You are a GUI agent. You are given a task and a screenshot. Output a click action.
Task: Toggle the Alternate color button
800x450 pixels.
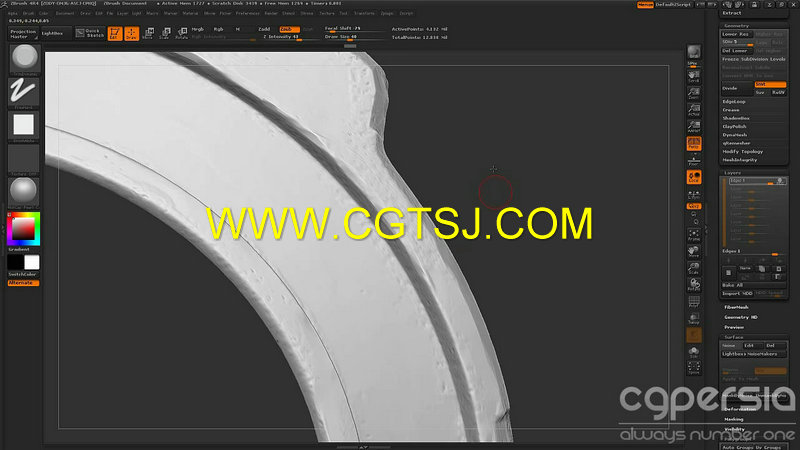coord(23,283)
